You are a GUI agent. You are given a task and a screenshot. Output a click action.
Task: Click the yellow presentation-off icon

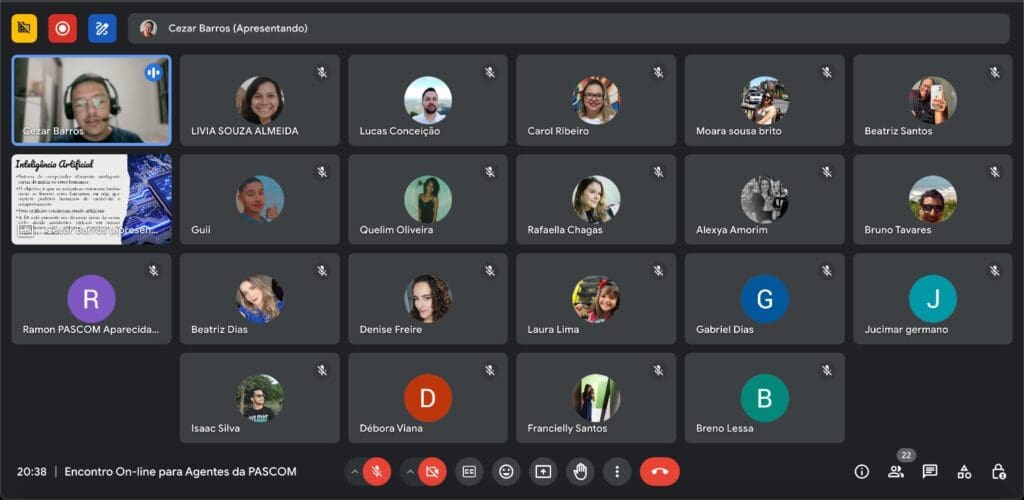[24, 28]
